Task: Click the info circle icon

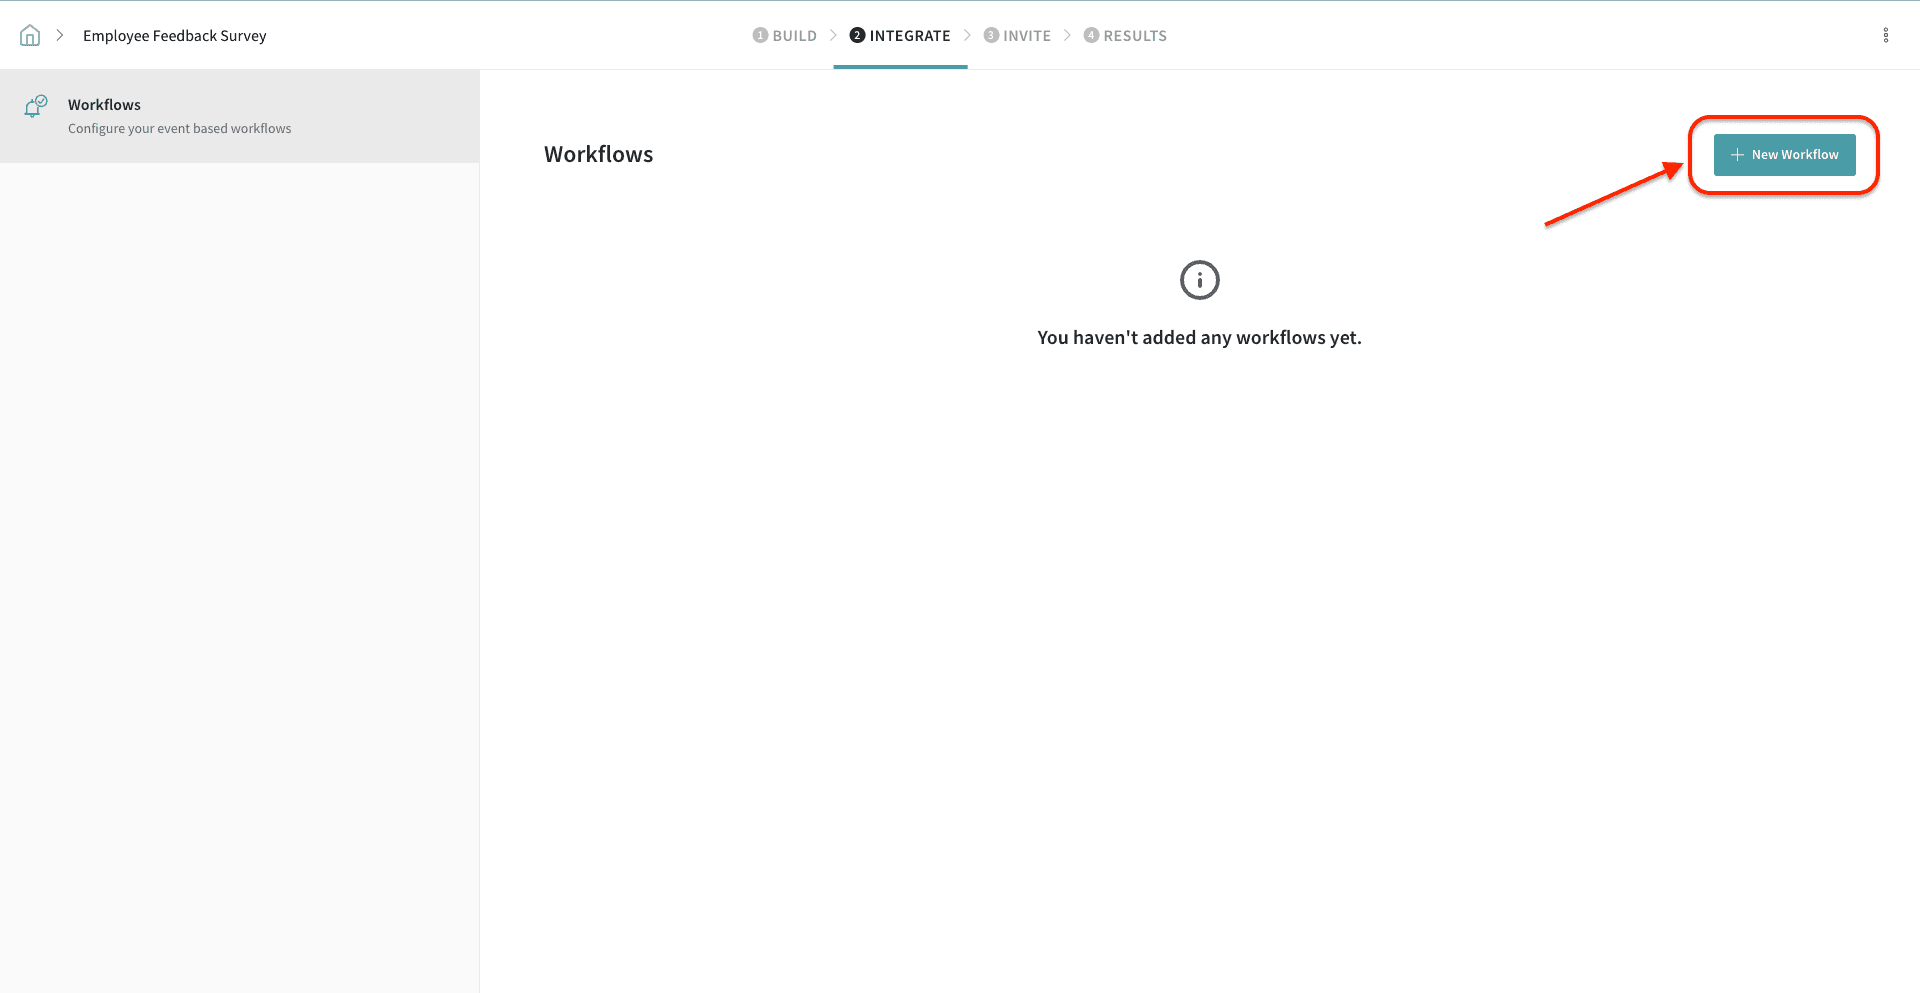Action: tap(1199, 280)
